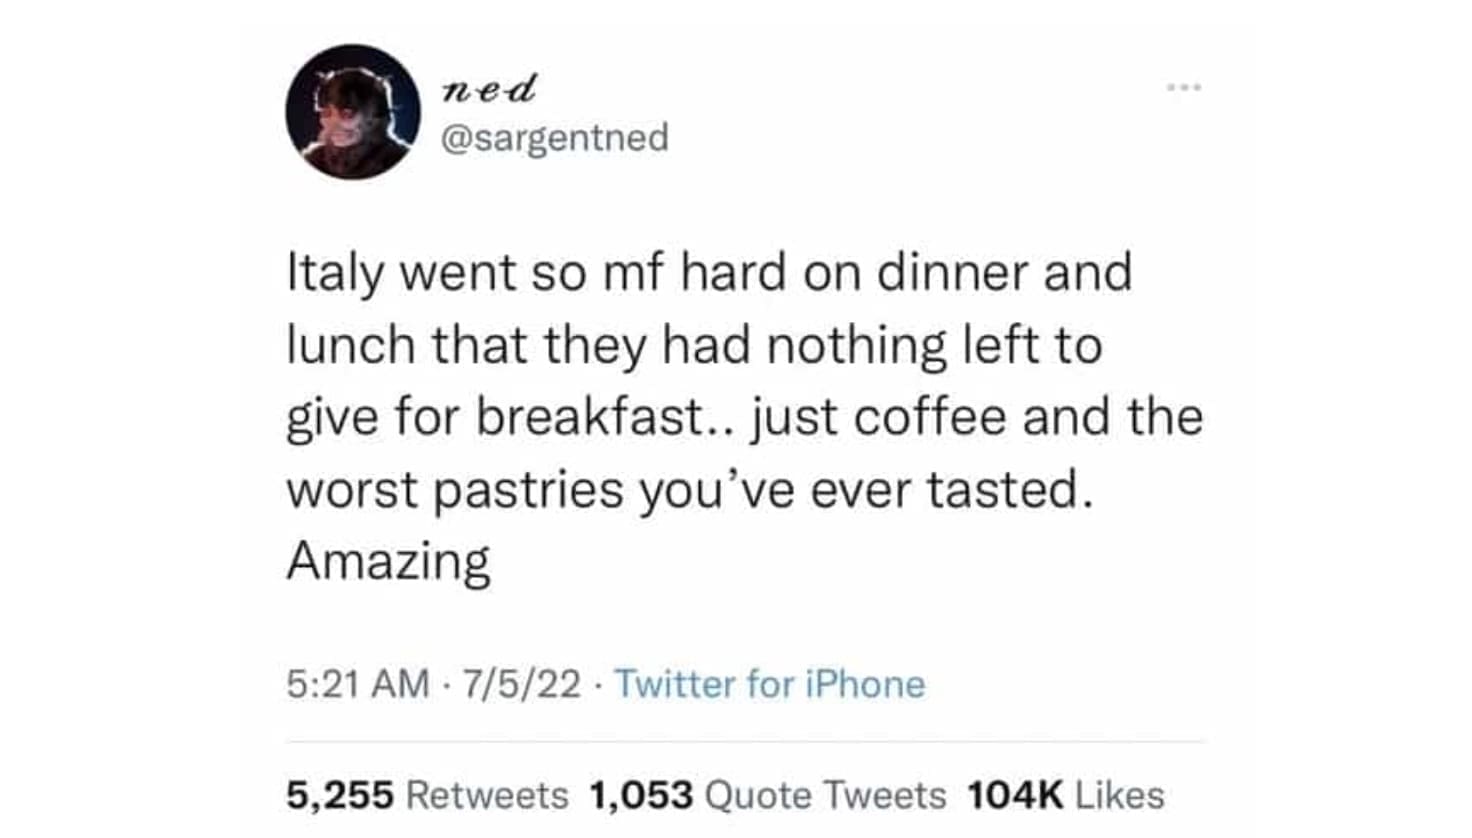Click ned's round profile avatar
1472x838 pixels.
[353, 112]
